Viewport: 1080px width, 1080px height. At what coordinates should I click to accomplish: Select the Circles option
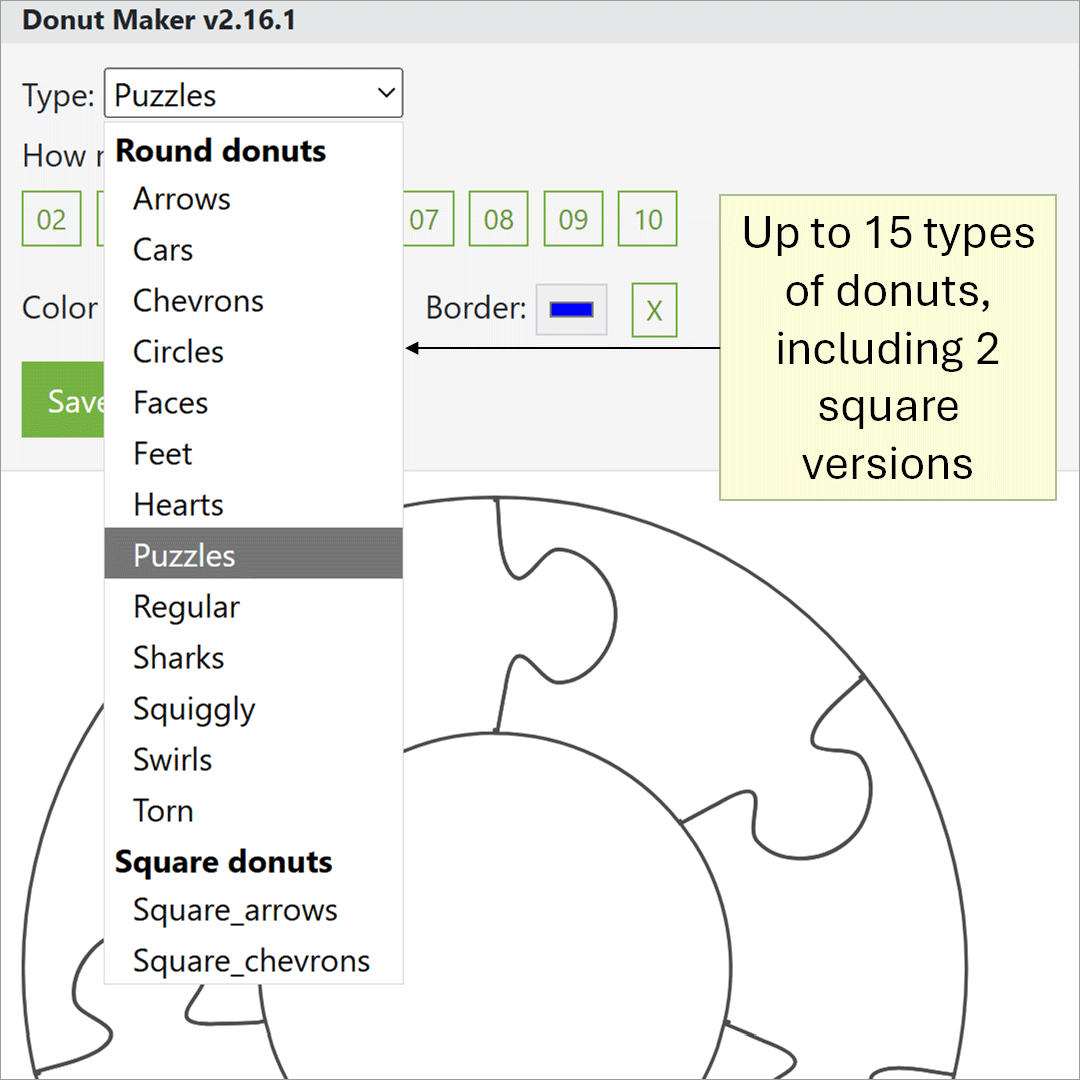(178, 352)
